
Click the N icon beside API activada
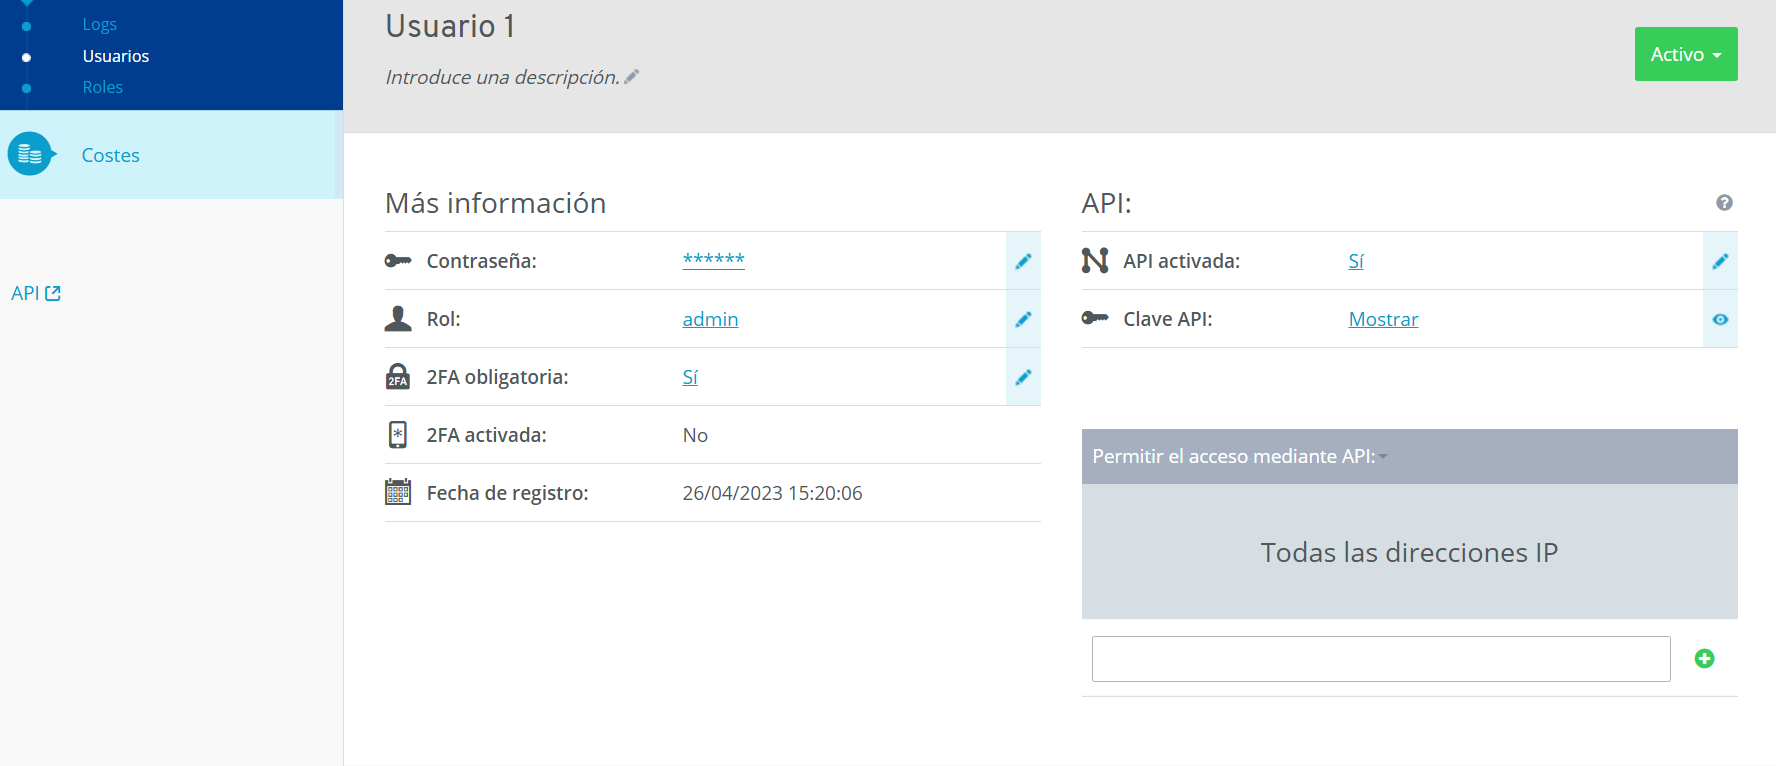[1095, 261]
